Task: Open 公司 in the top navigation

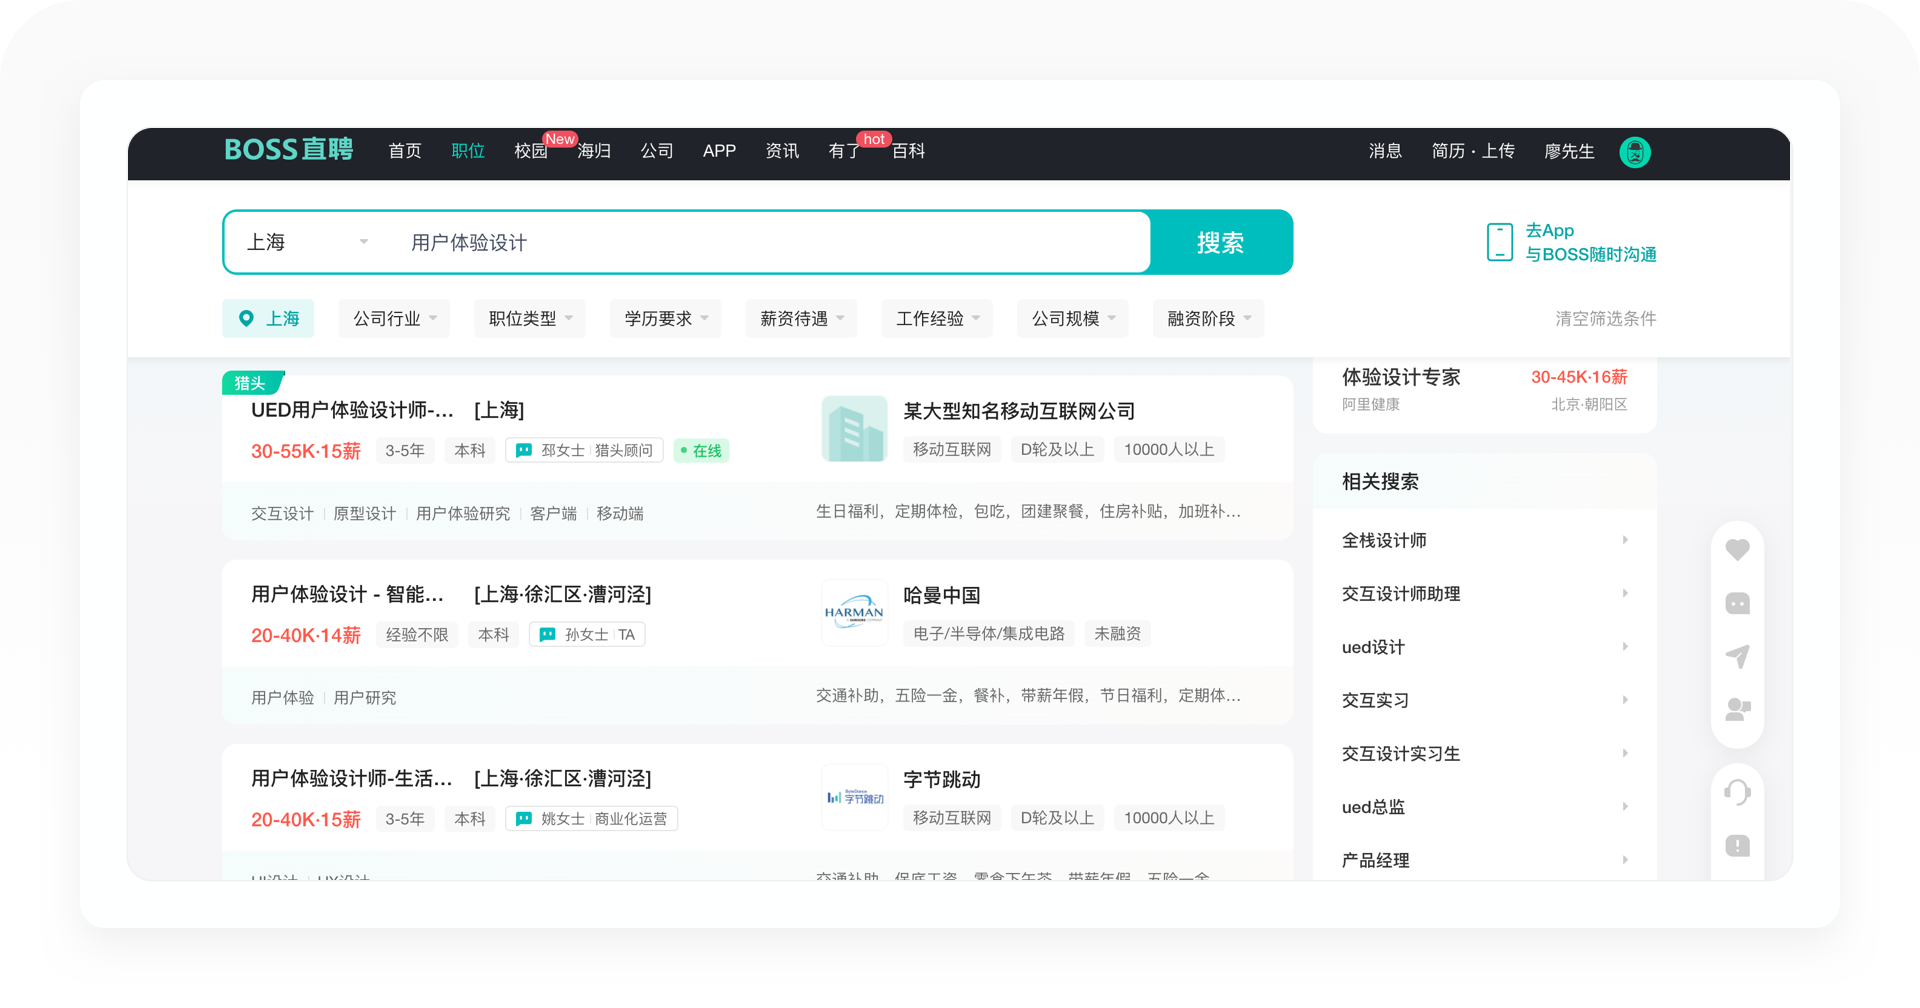Action: [657, 151]
